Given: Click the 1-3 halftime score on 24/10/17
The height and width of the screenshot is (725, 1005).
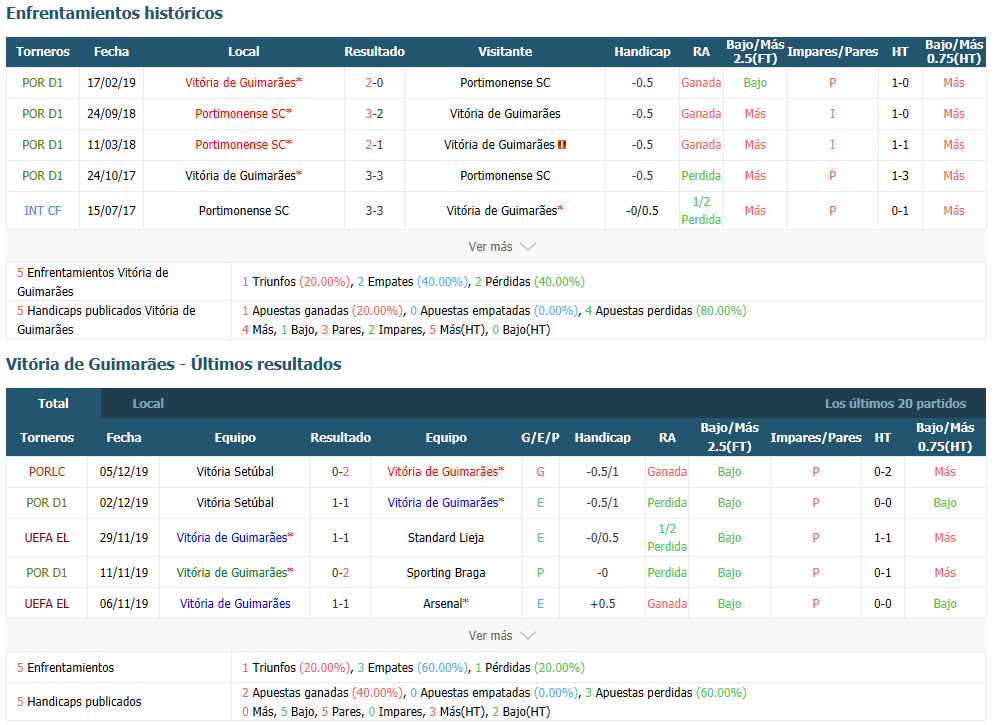Looking at the screenshot, I should [900, 176].
